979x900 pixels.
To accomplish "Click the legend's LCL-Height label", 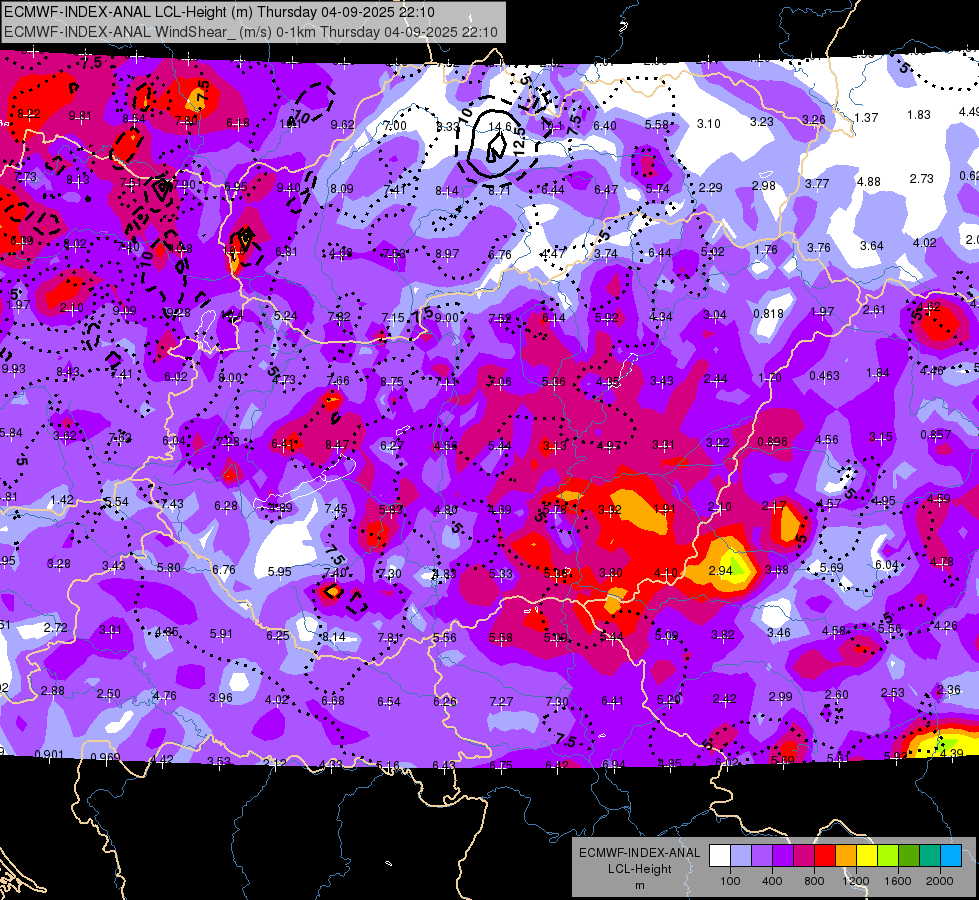I will coord(639,869).
